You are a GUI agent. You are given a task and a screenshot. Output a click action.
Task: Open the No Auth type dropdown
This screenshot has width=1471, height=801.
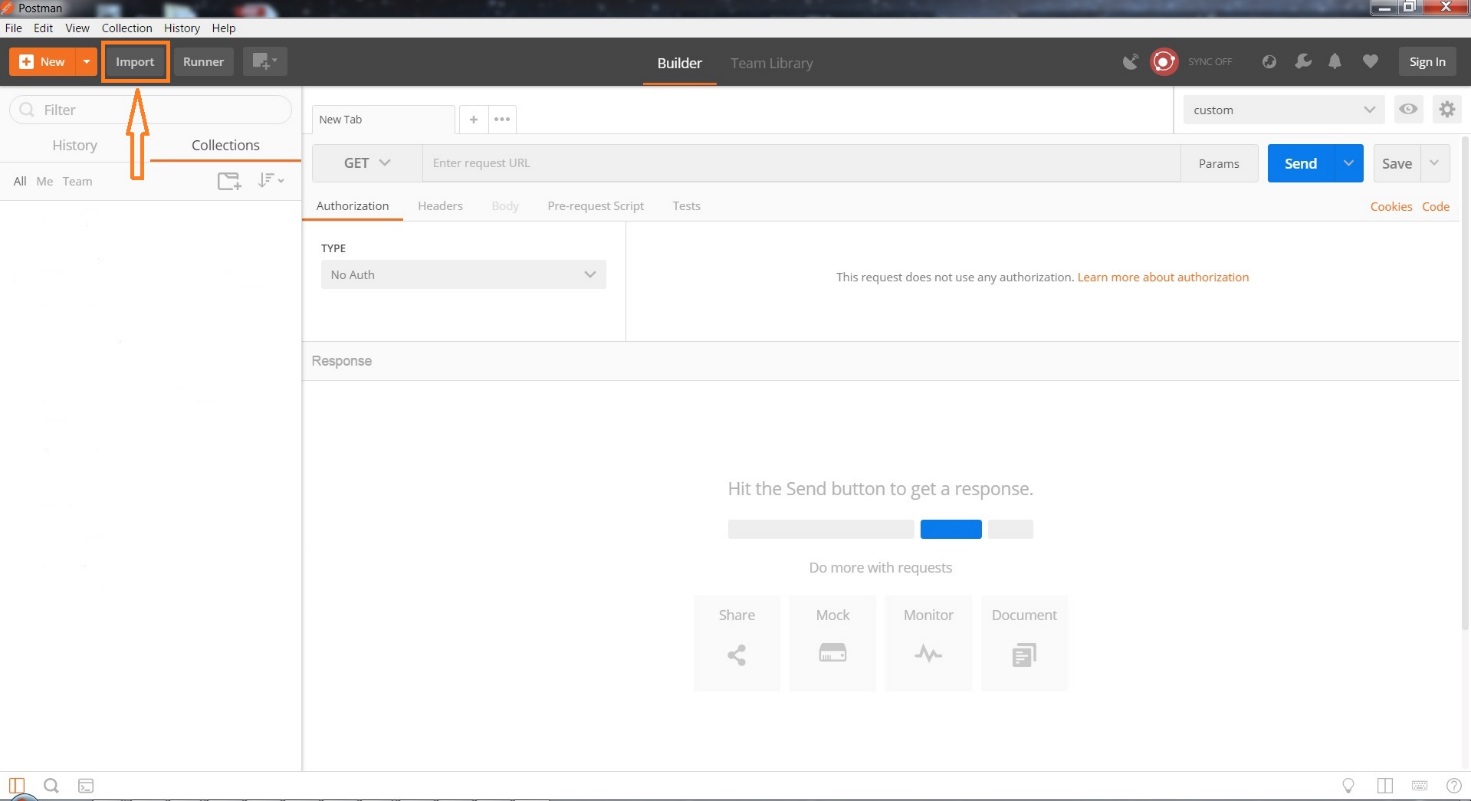point(463,274)
